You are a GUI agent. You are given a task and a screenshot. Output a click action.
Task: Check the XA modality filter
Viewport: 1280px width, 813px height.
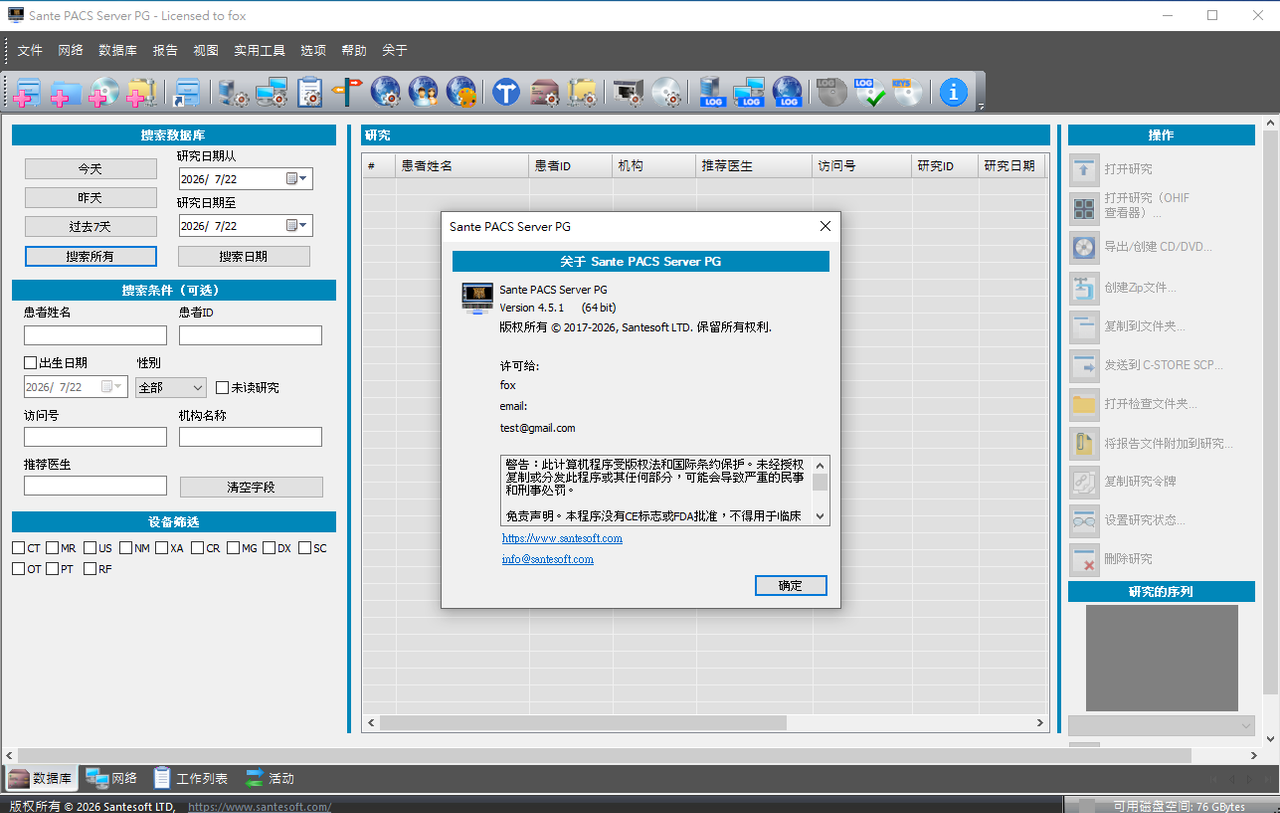pos(162,548)
